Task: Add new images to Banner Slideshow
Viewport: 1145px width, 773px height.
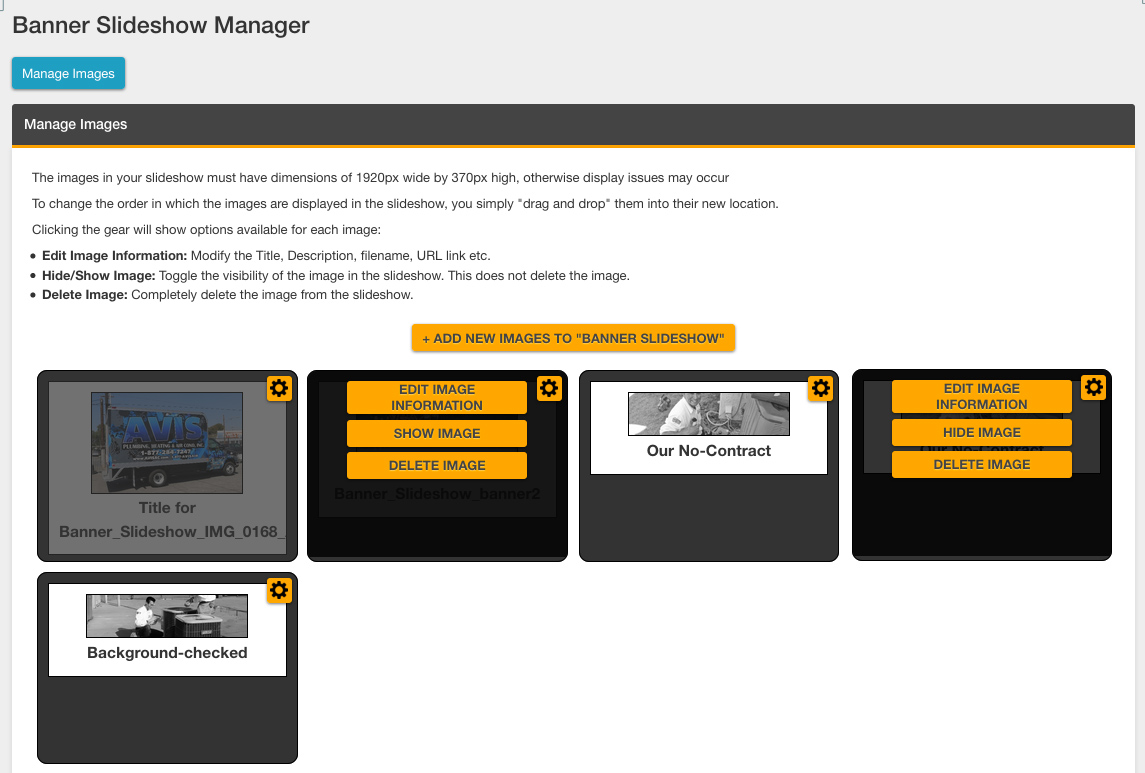Action: click(573, 338)
